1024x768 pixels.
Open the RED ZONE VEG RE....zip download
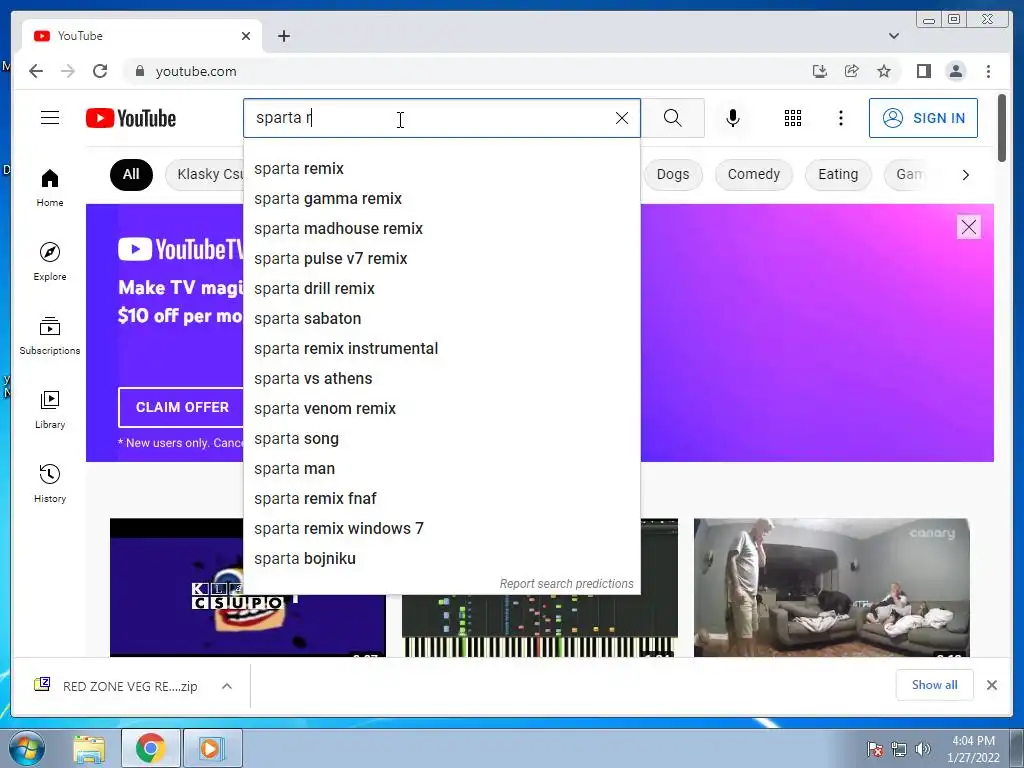[118, 686]
